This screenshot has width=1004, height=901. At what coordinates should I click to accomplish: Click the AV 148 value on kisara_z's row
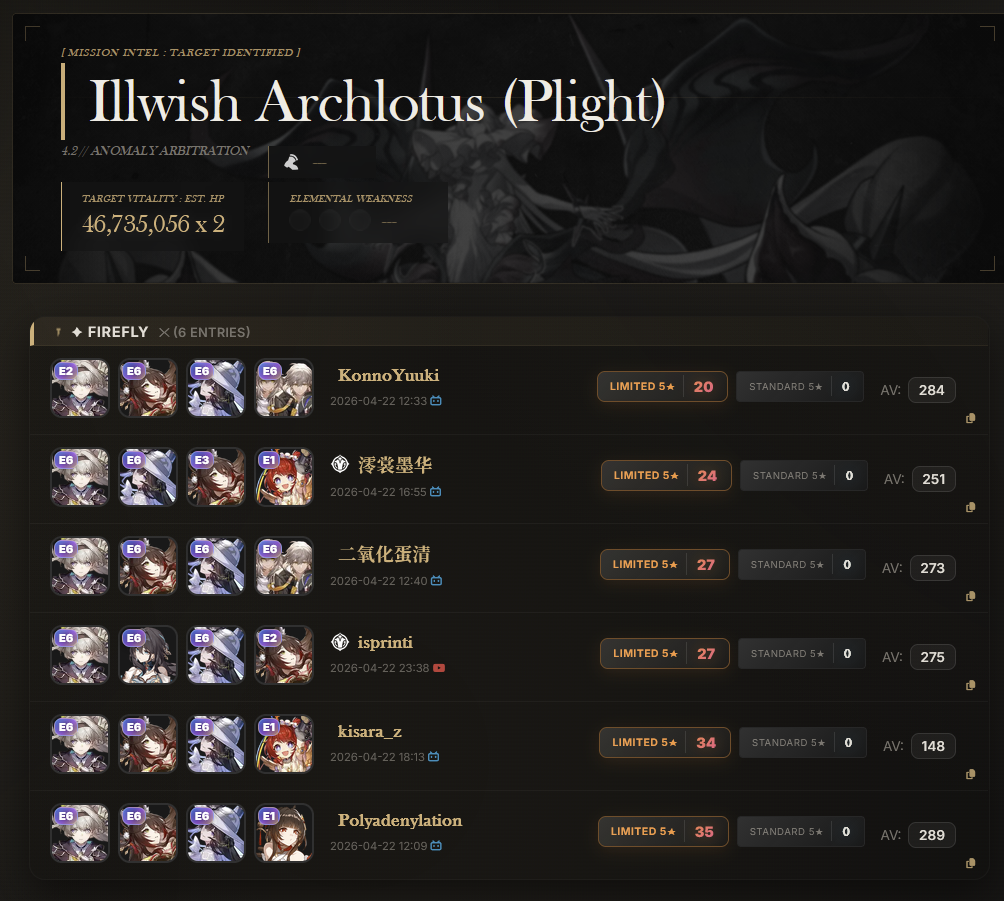933,746
